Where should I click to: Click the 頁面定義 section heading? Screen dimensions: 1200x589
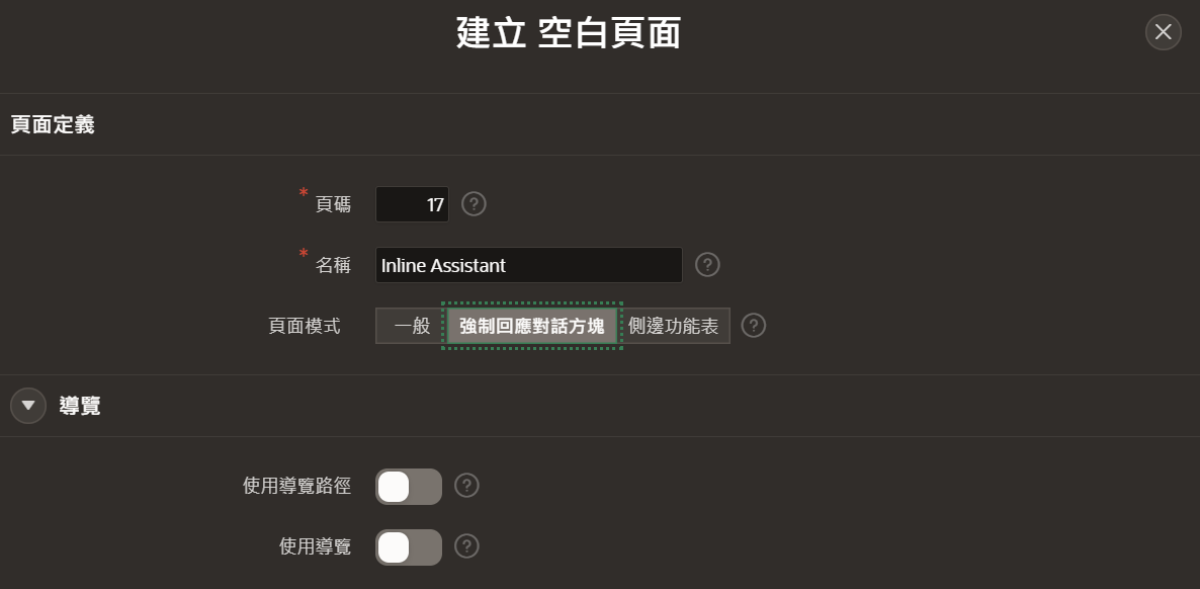pyautogui.click(x=52, y=125)
